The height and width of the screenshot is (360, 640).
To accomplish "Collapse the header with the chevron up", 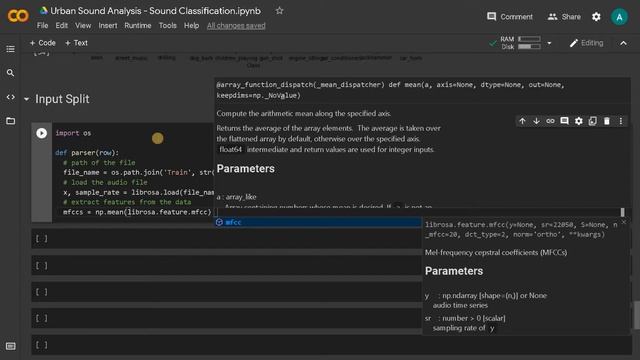I will pos(623,43).
